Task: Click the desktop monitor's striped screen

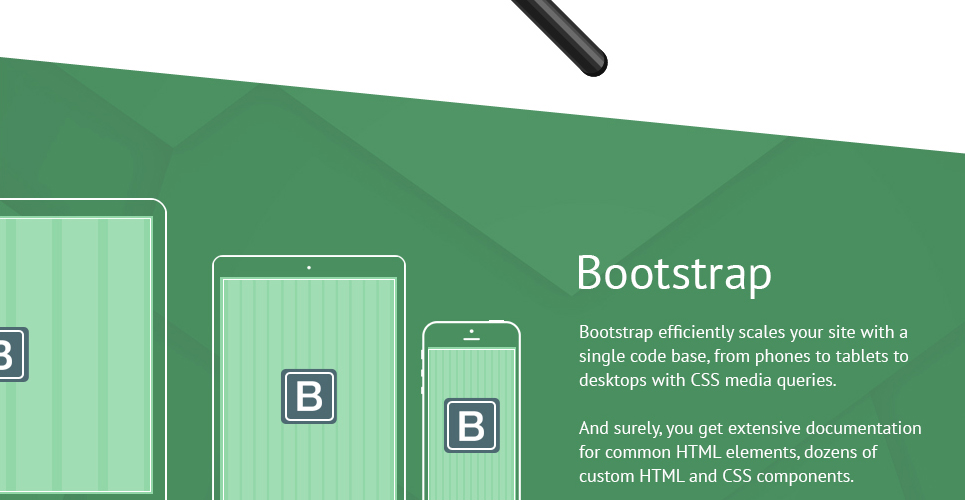Action: [x=76, y=355]
